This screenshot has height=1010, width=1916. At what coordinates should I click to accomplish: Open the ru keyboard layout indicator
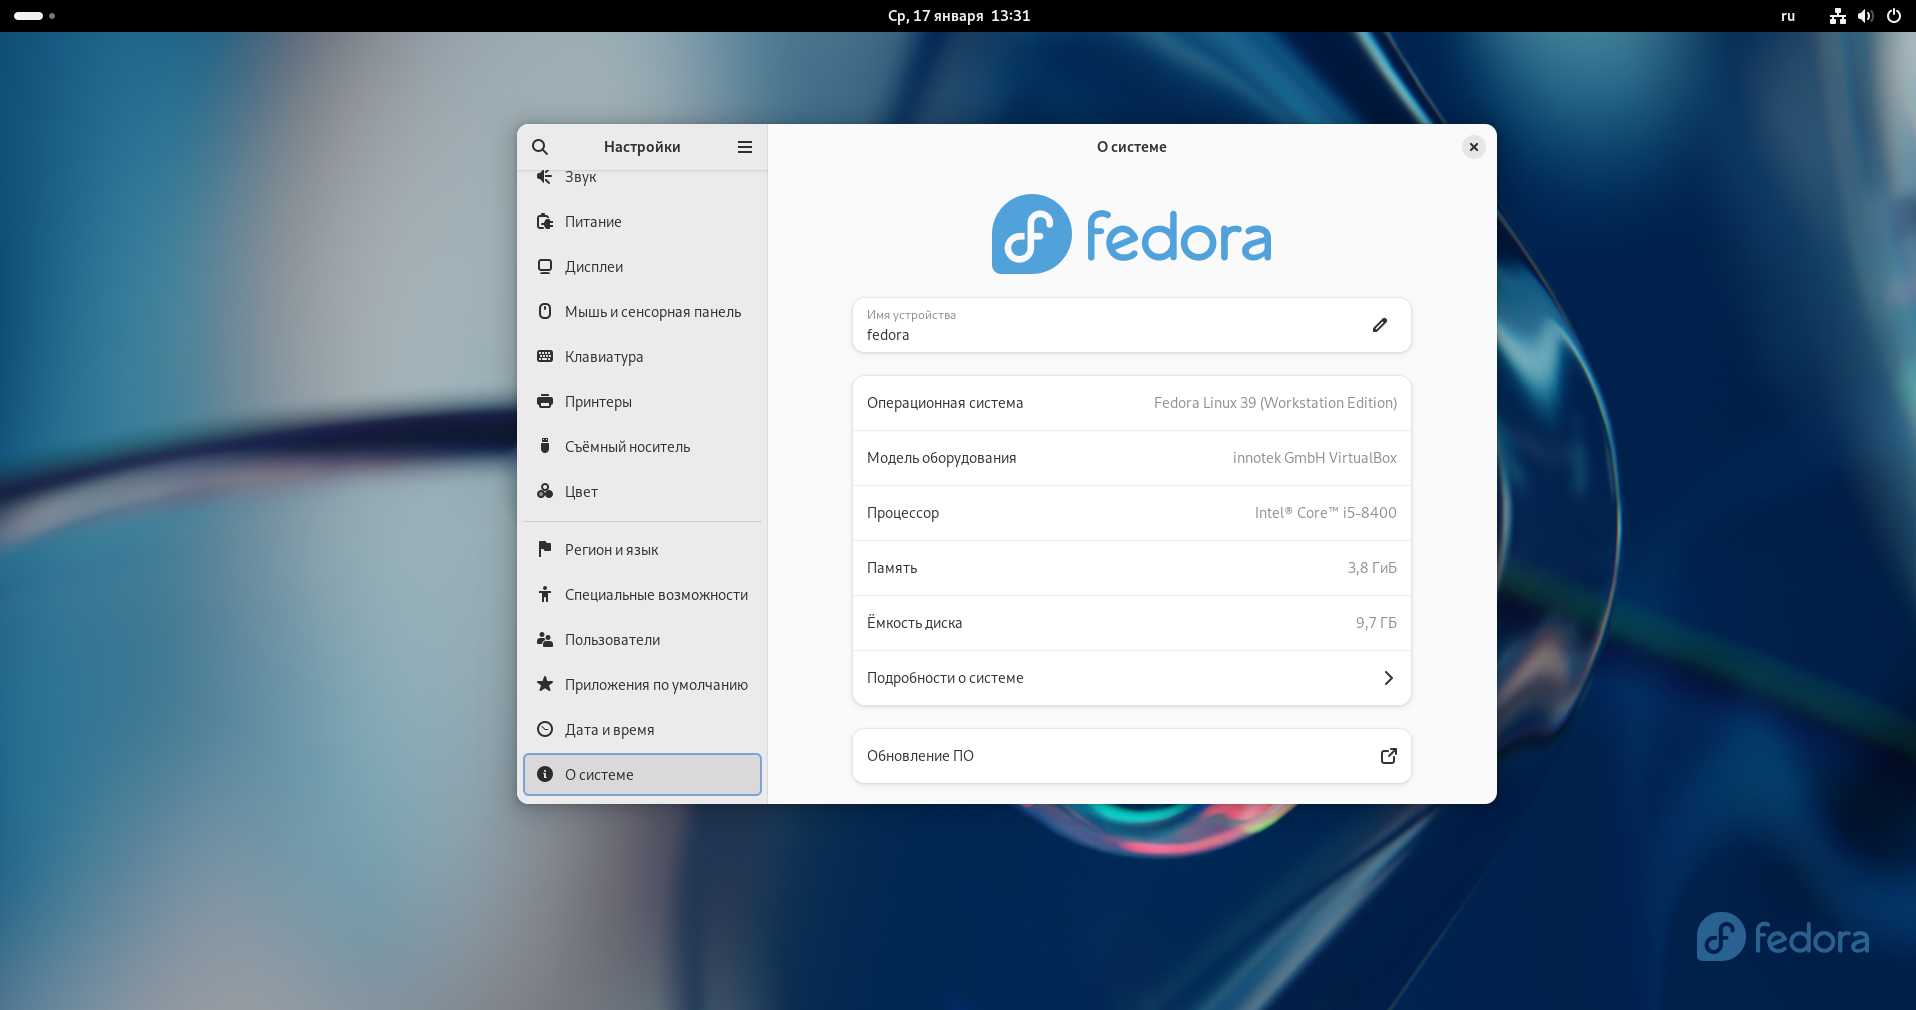click(1787, 16)
